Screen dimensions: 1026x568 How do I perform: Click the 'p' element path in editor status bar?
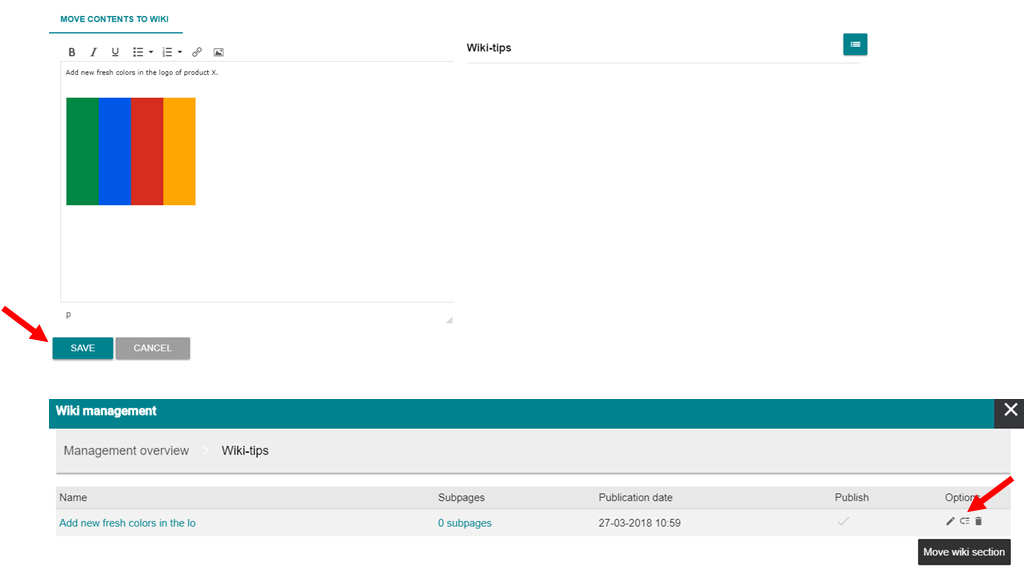pos(68,315)
